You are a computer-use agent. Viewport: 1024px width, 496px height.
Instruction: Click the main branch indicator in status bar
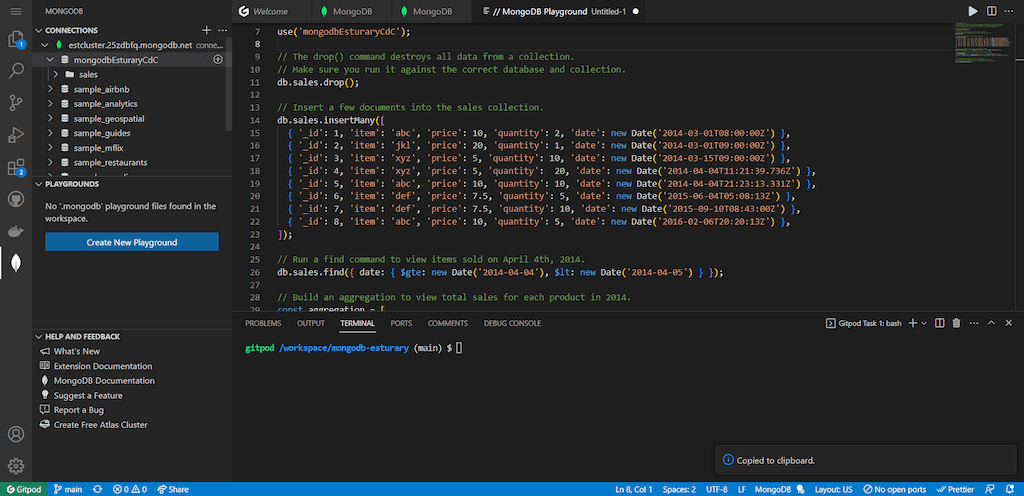pos(68,489)
